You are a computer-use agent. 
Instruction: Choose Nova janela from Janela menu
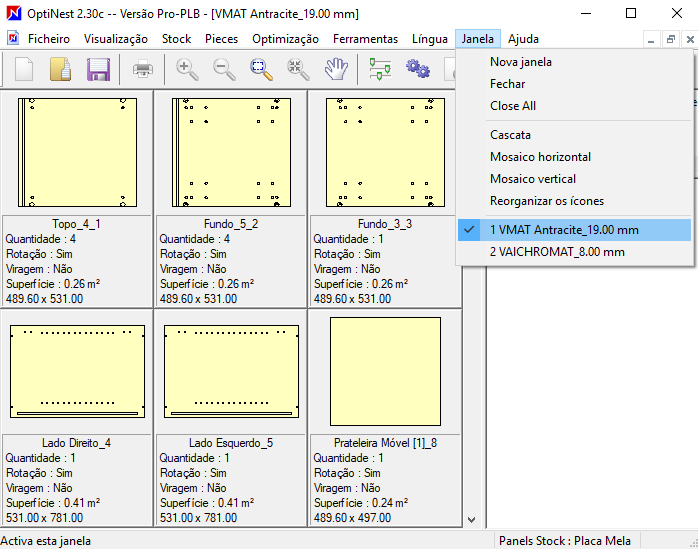[520, 62]
